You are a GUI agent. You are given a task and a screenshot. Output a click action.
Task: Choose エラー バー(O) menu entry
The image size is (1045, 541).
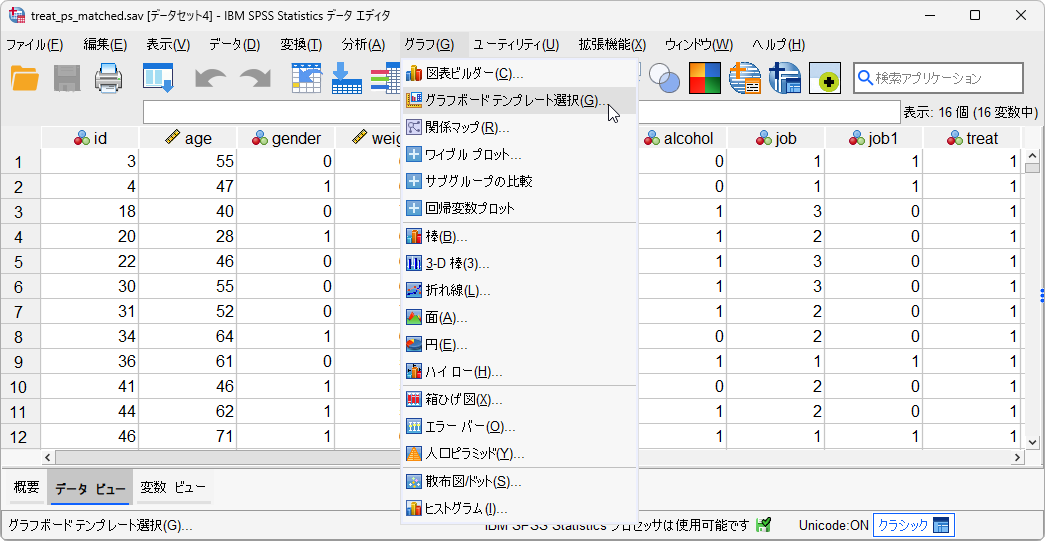tap(520, 427)
